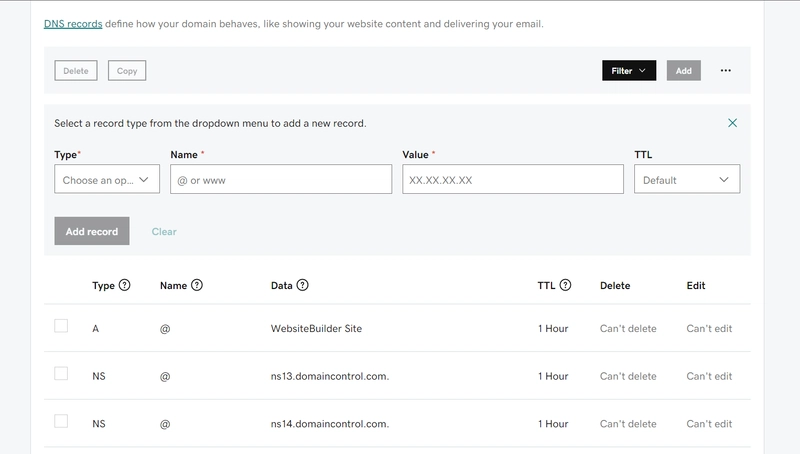Viewport: 800px width, 454px height.
Task: Close the add record panel with X
Action: click(x=732, y=123)
